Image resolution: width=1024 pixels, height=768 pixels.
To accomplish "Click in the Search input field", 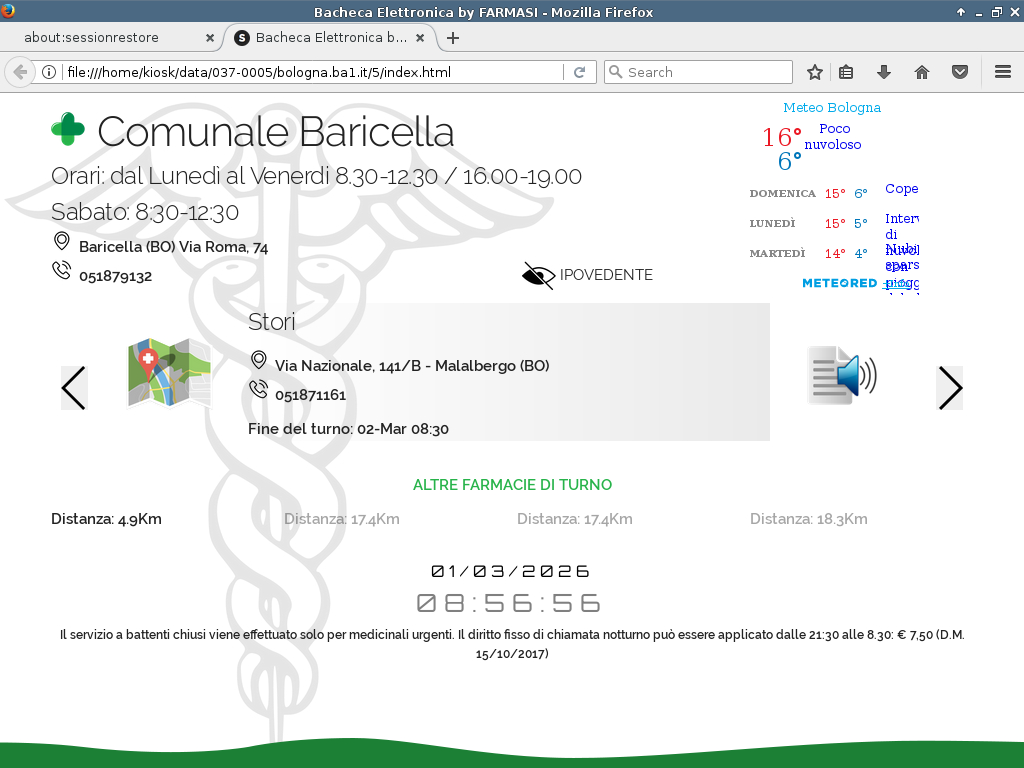I will click(705, 72).
